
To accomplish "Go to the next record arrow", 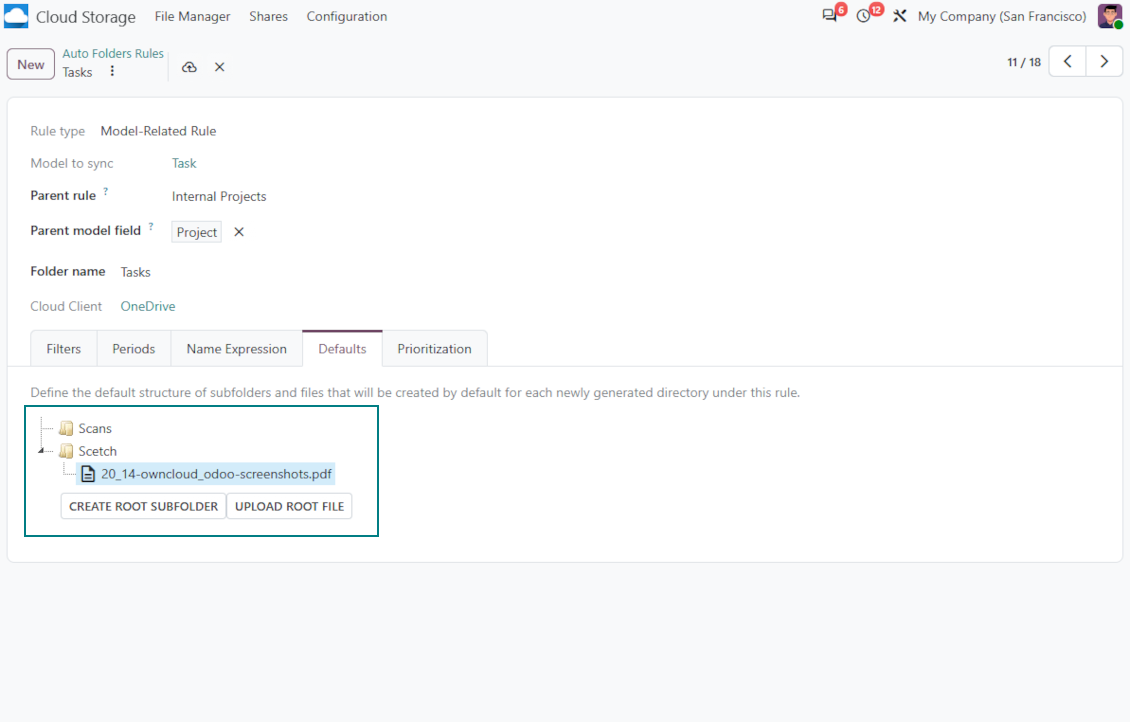I will pyautogui.click(x=1104, y=62).
